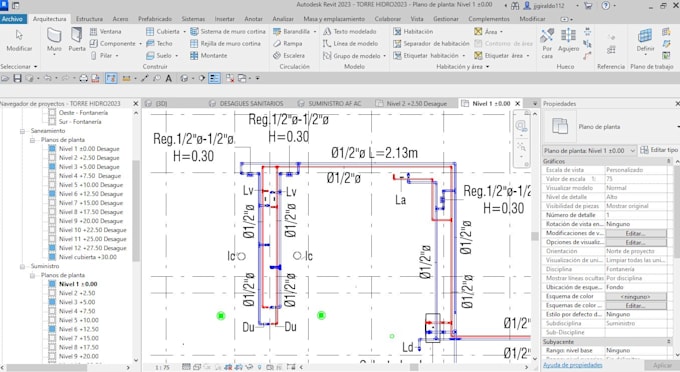Select the Línea de modelo tool
The height and width of the screenshot is (372, 680).
click(350, 43)
